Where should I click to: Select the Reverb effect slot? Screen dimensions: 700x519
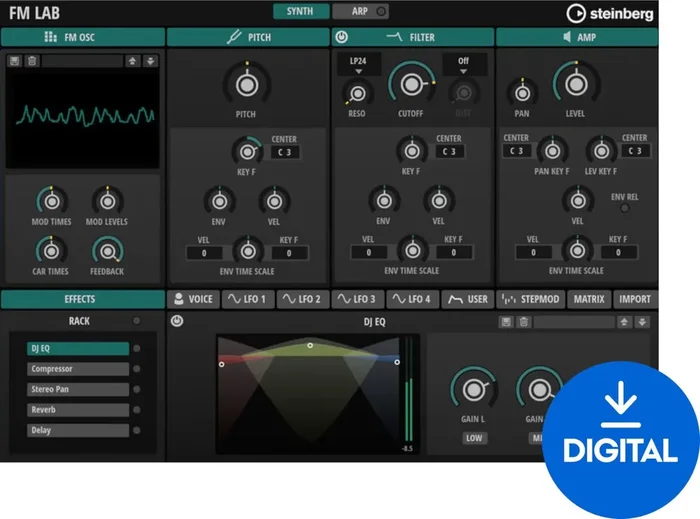click(x=78, y=410)
